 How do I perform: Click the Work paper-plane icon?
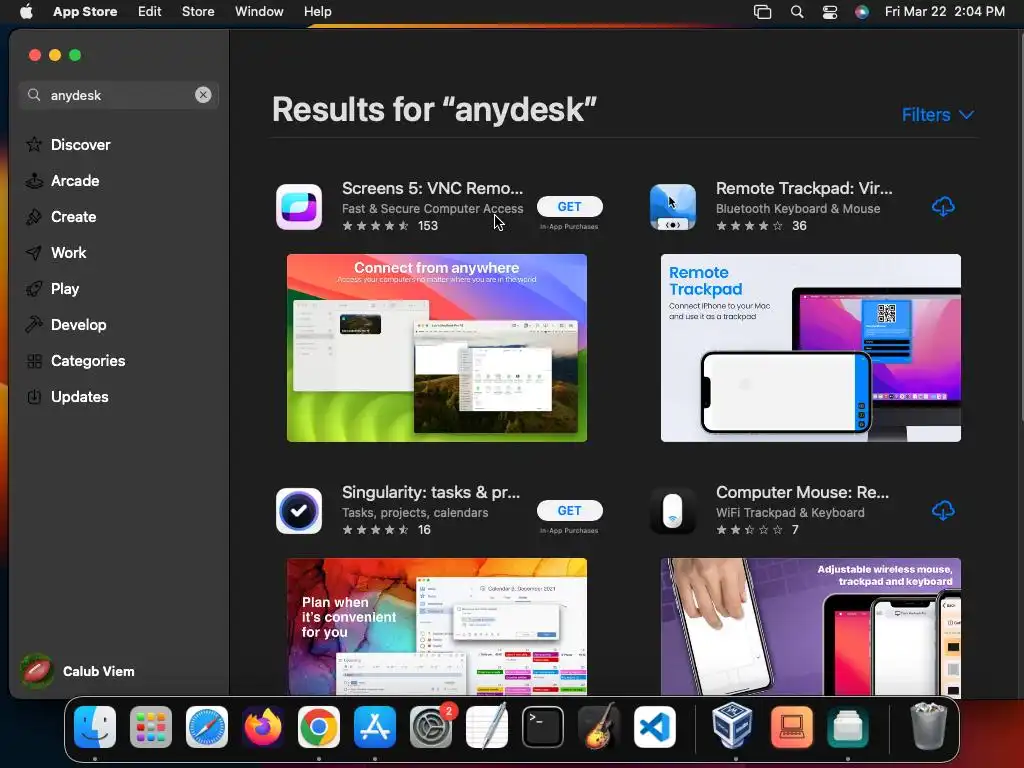point(34,253)
